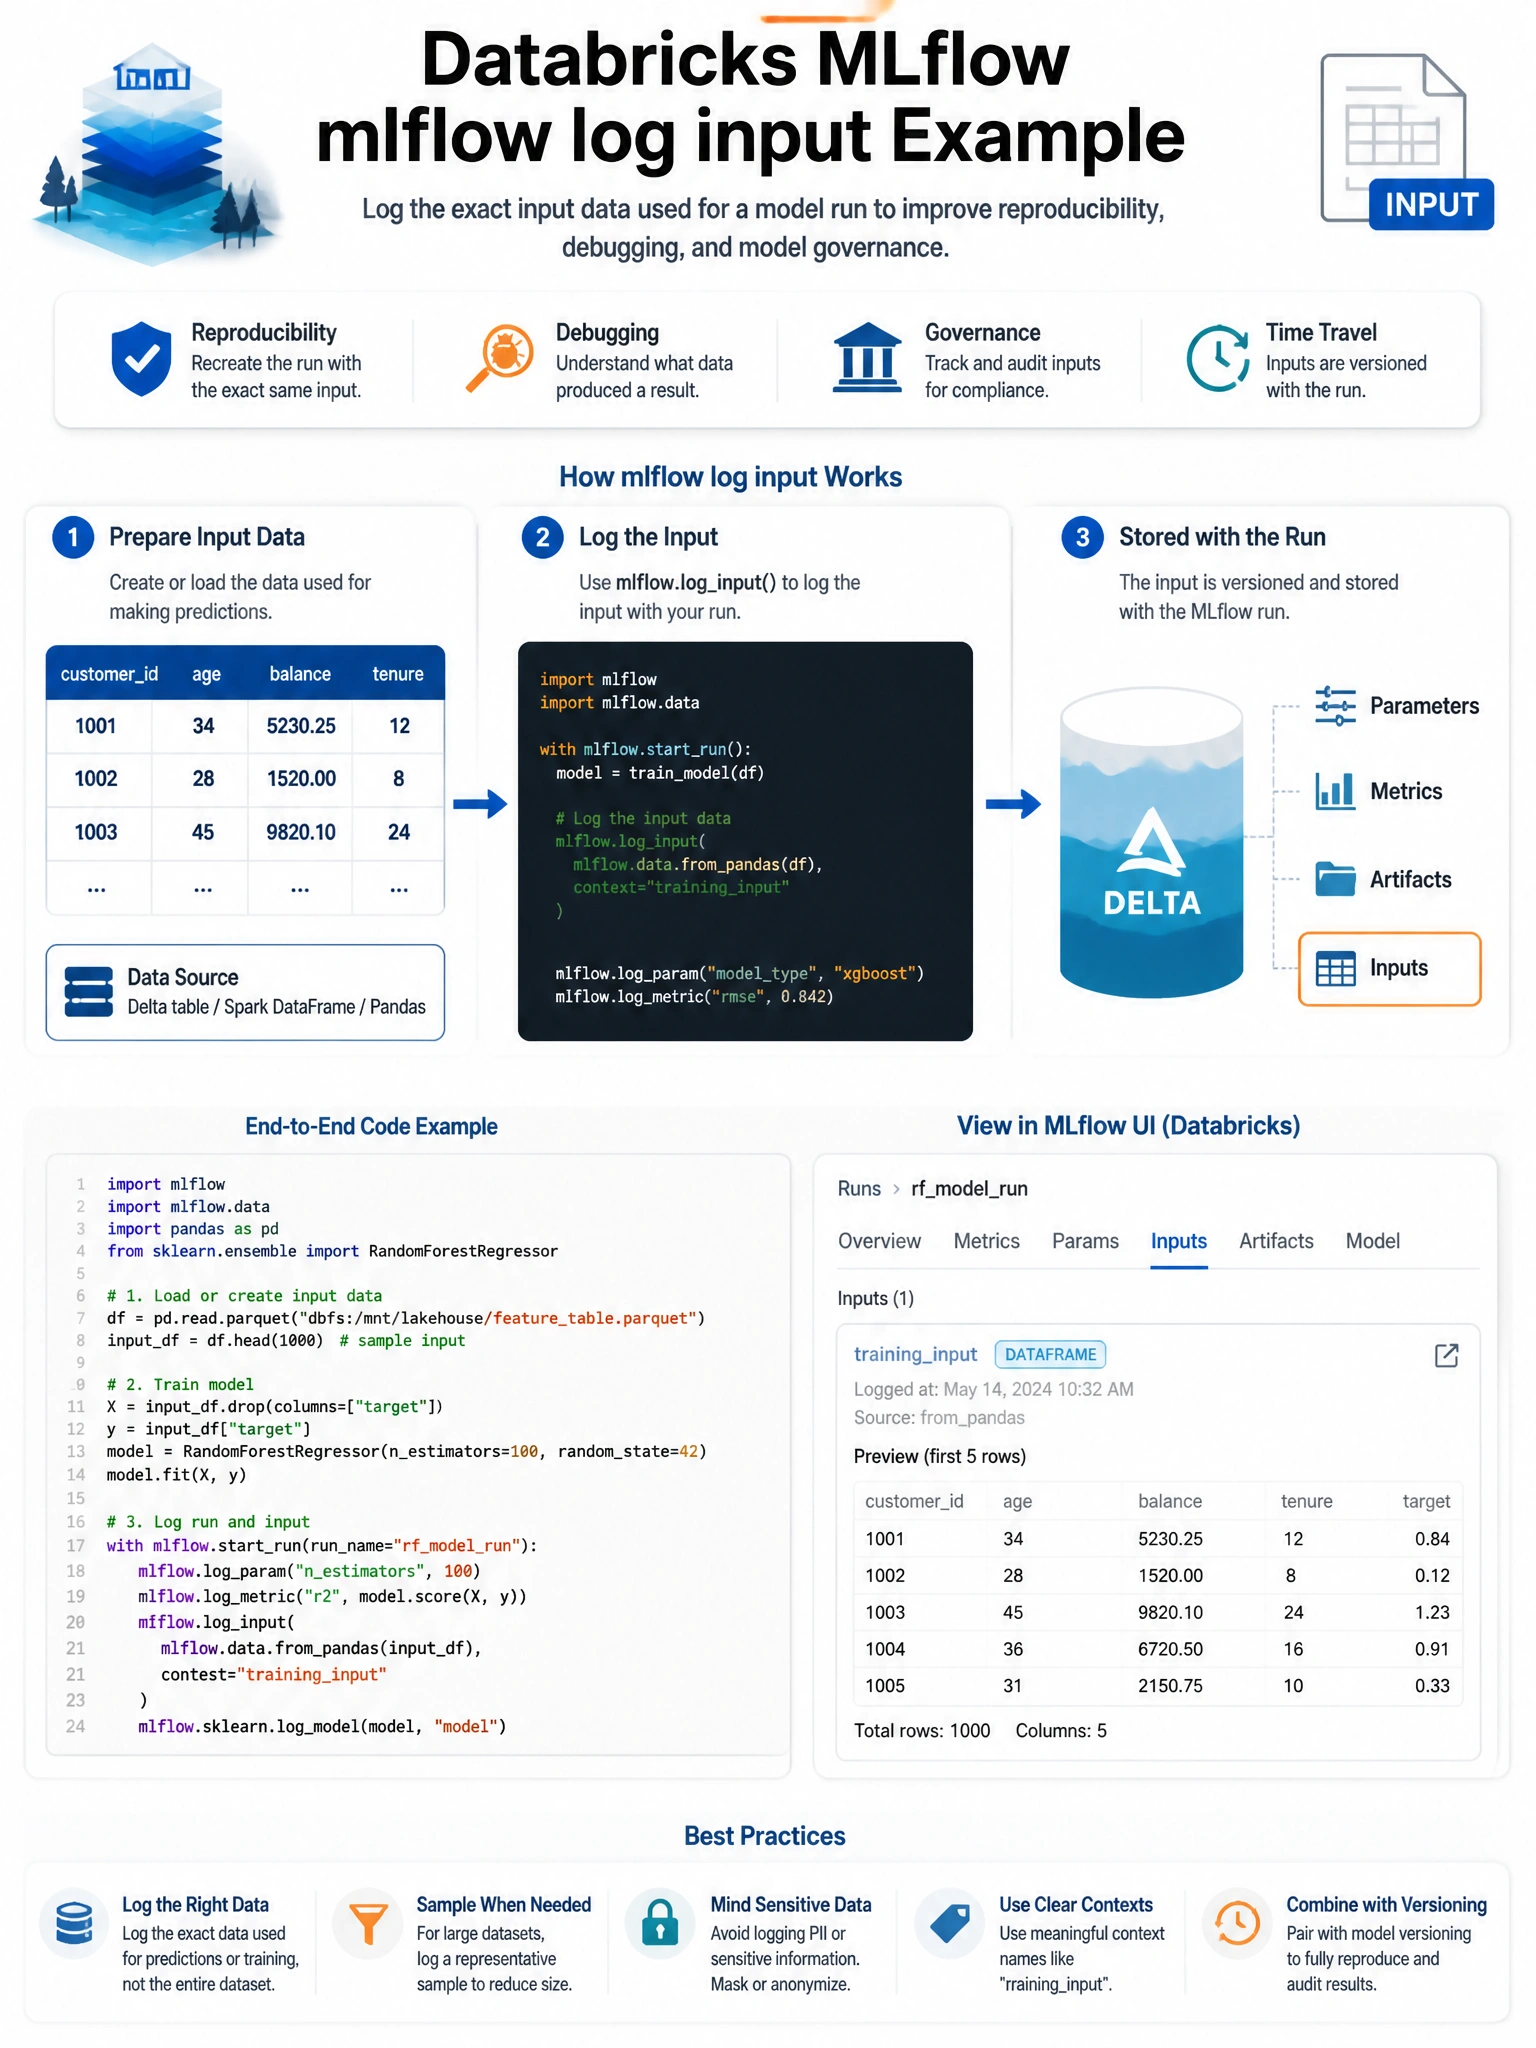This screenshot has width=1536, height=2048.
Task: Click the Delta storage cylinder icon
Action: [1151, 842]
